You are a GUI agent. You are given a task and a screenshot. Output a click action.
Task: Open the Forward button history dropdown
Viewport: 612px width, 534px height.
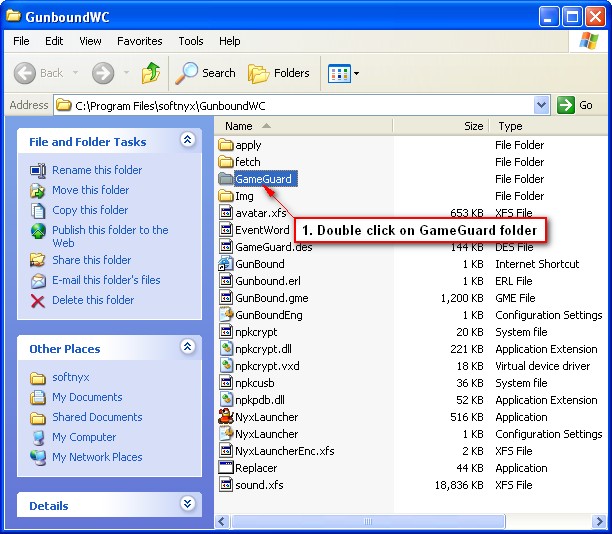[126, 73]
